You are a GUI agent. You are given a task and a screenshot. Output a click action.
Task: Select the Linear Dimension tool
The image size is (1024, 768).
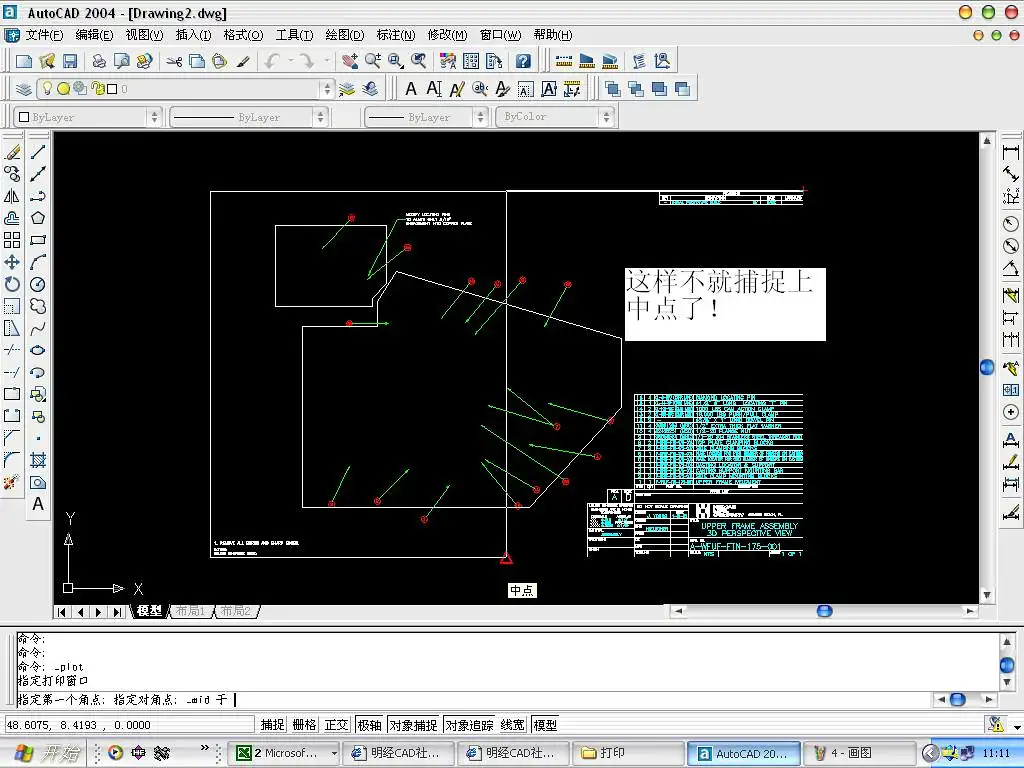coord(1010,152)
